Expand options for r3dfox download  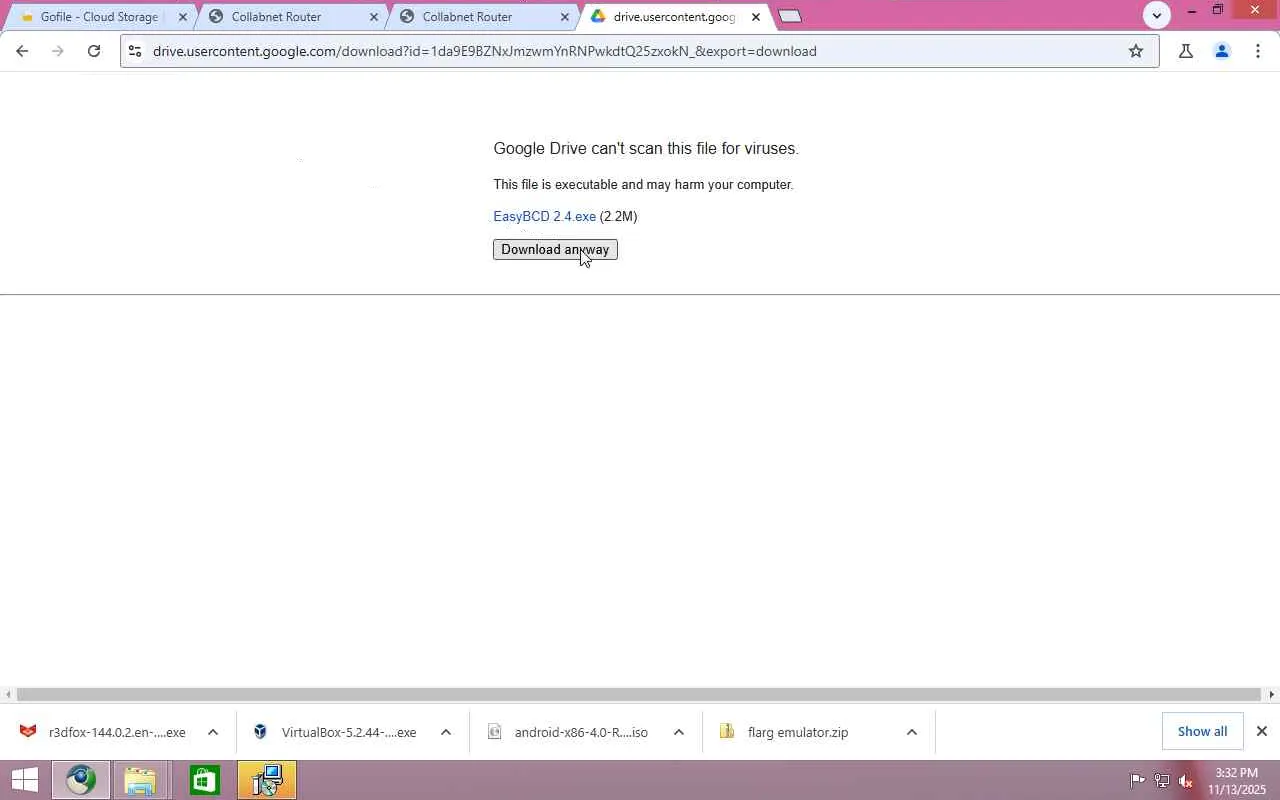click(213, 732)
